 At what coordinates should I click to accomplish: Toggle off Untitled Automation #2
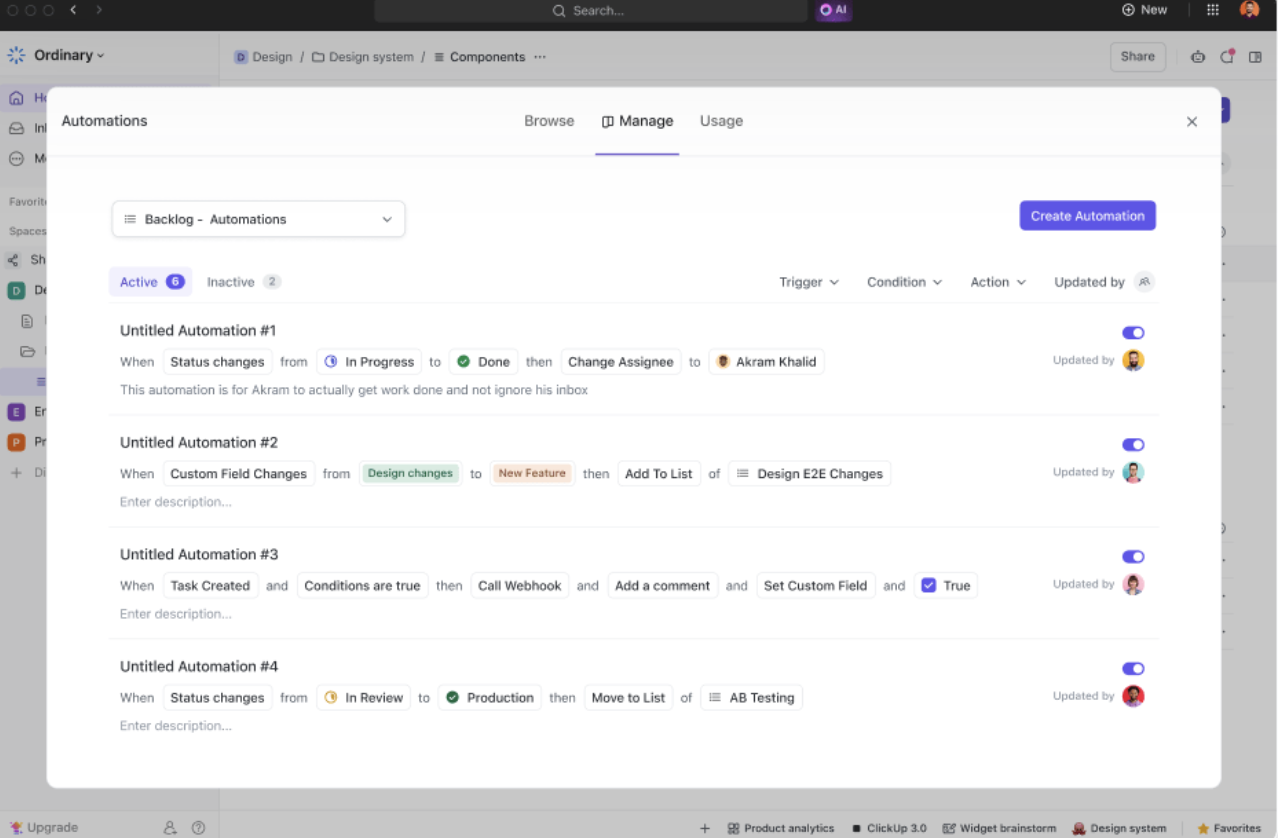pos(1133,445)
